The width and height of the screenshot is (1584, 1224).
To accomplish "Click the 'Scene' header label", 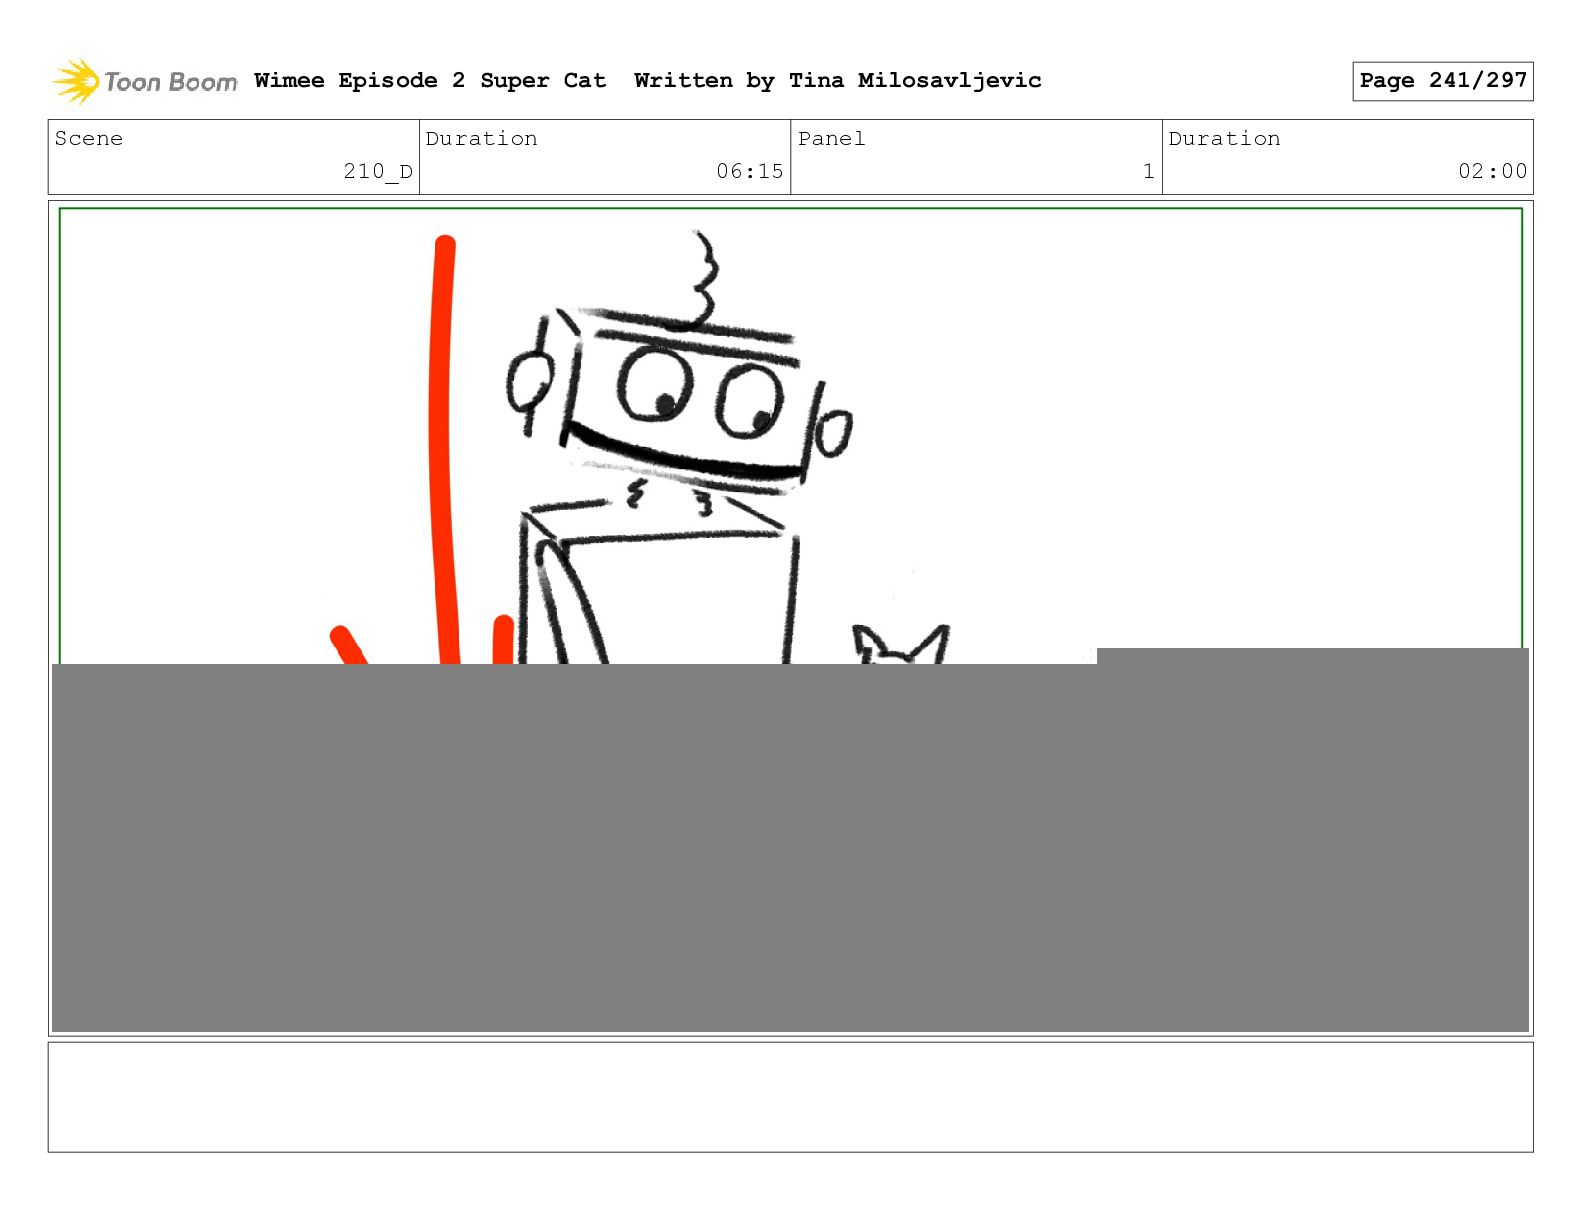I will point(89,138).
